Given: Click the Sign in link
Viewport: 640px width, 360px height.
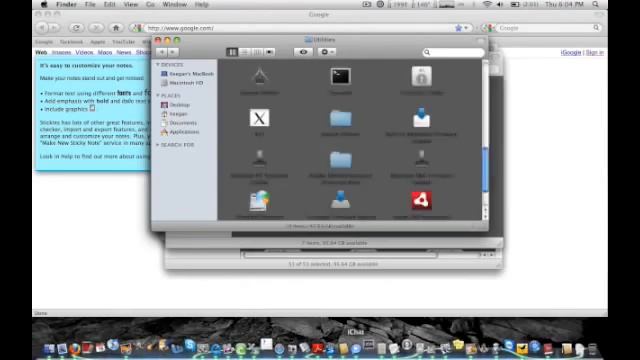Looking at the screenshot, I should coord(595,53).
